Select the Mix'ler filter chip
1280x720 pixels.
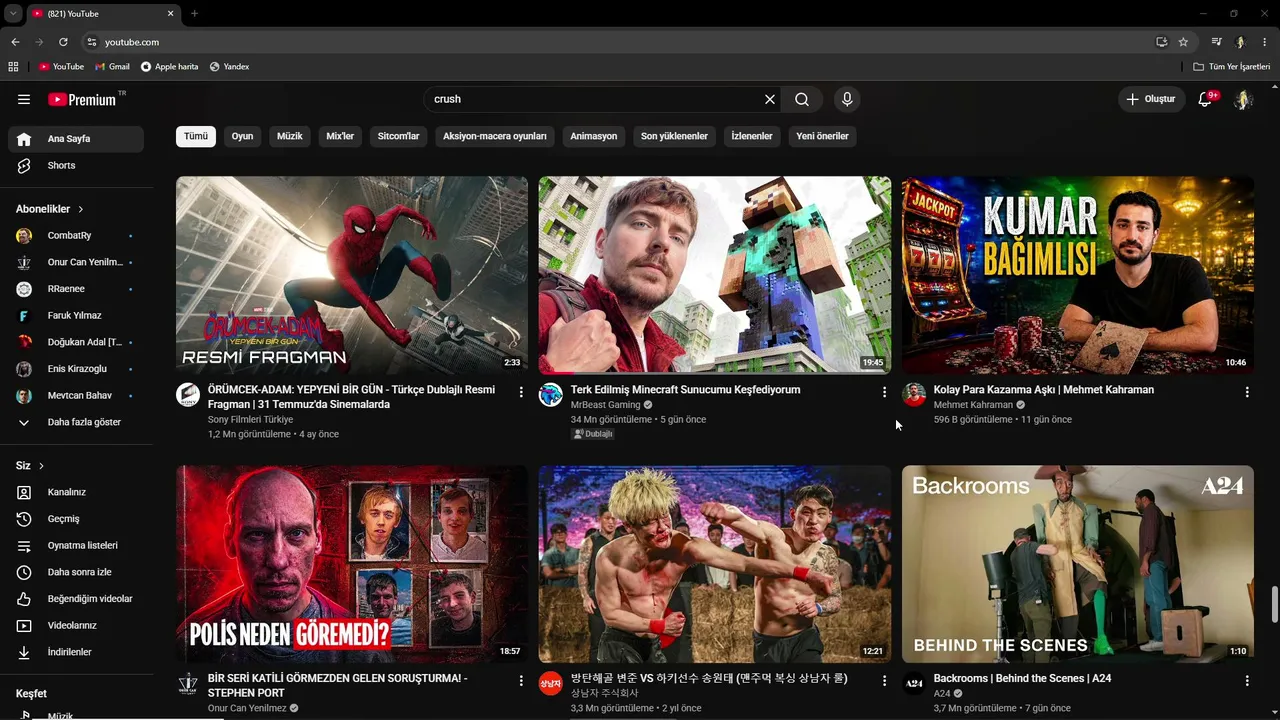[340, 136]
